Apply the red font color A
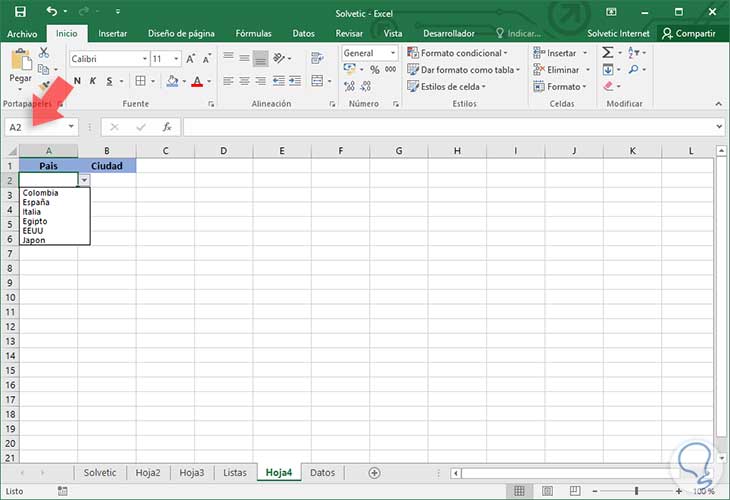Image resolution: width=730 pixels, height=500 pixels. pos(197,81)
